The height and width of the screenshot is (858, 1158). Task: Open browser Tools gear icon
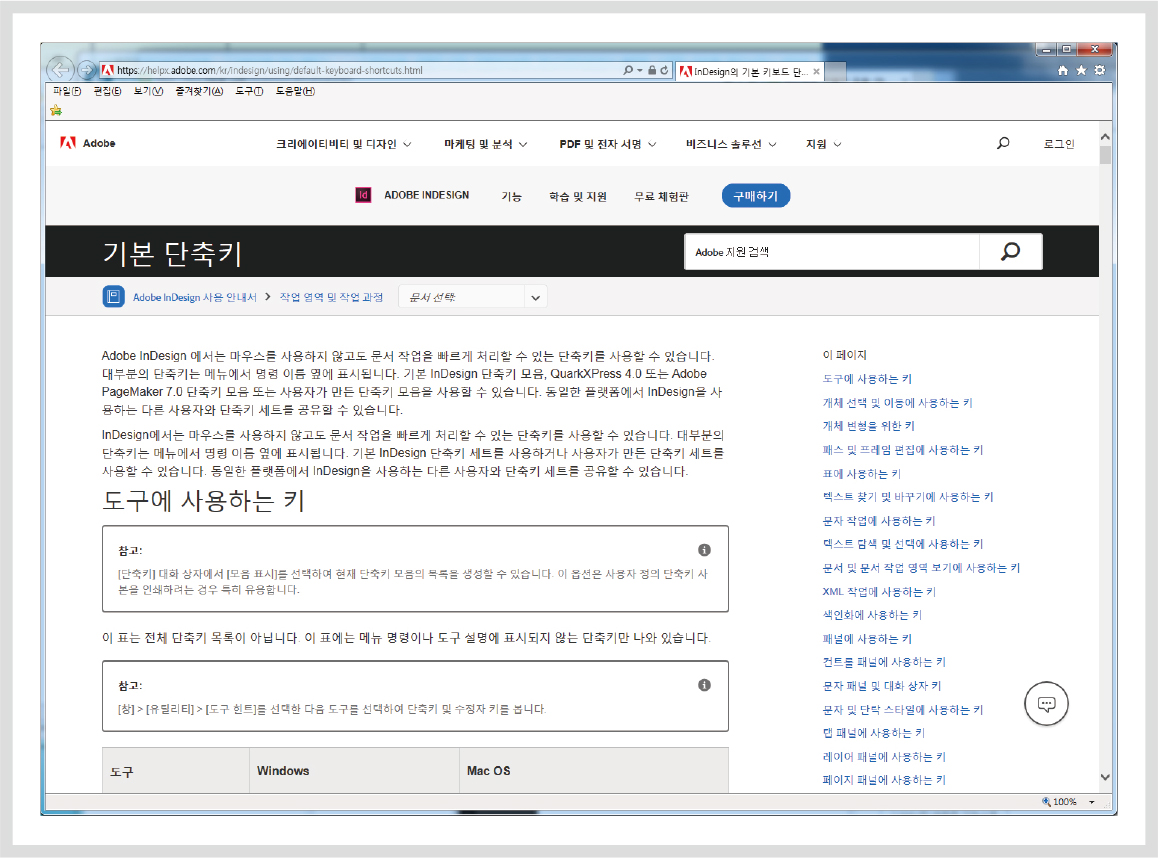point(1100,70)
